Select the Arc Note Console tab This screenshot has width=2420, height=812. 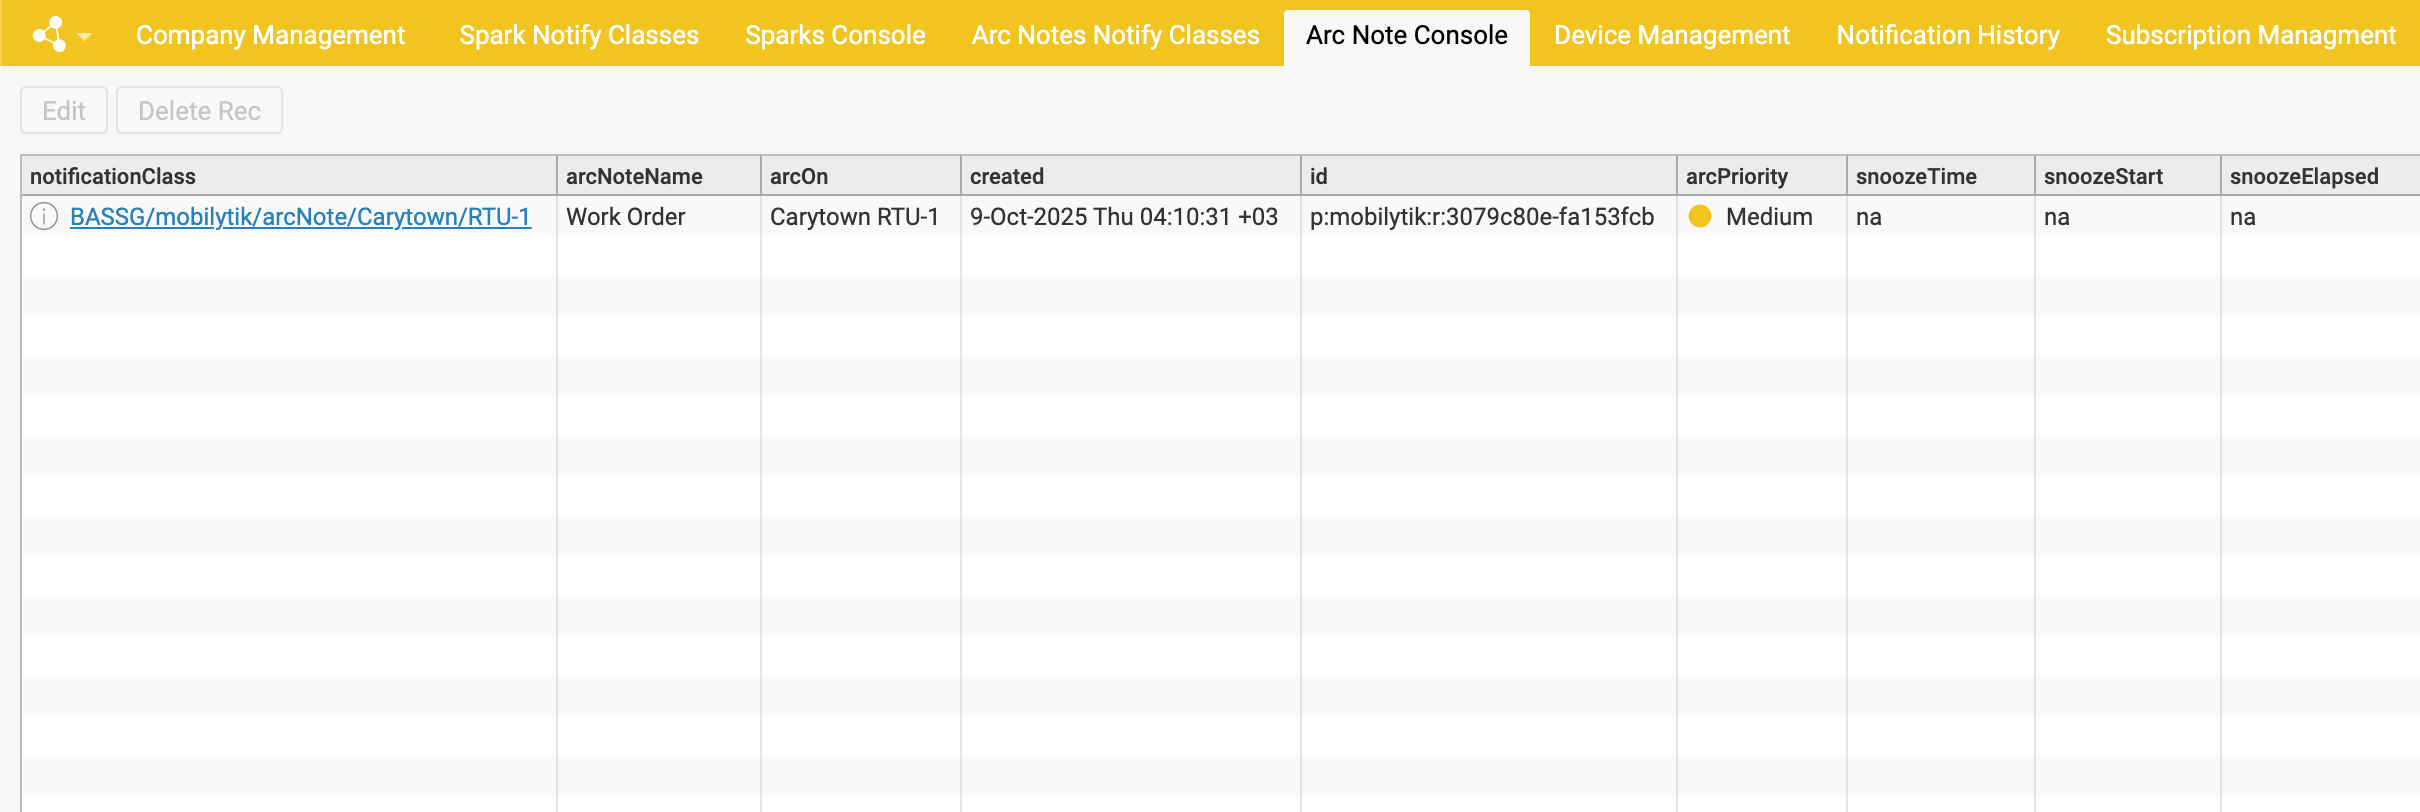click(x=1406, y=35)
